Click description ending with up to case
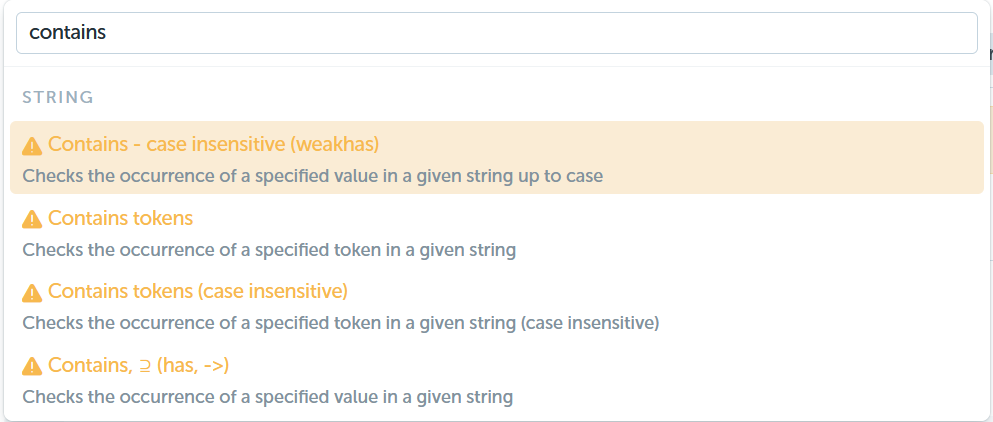This screenshot has height=422, width=993. click(x=312, y=176)
